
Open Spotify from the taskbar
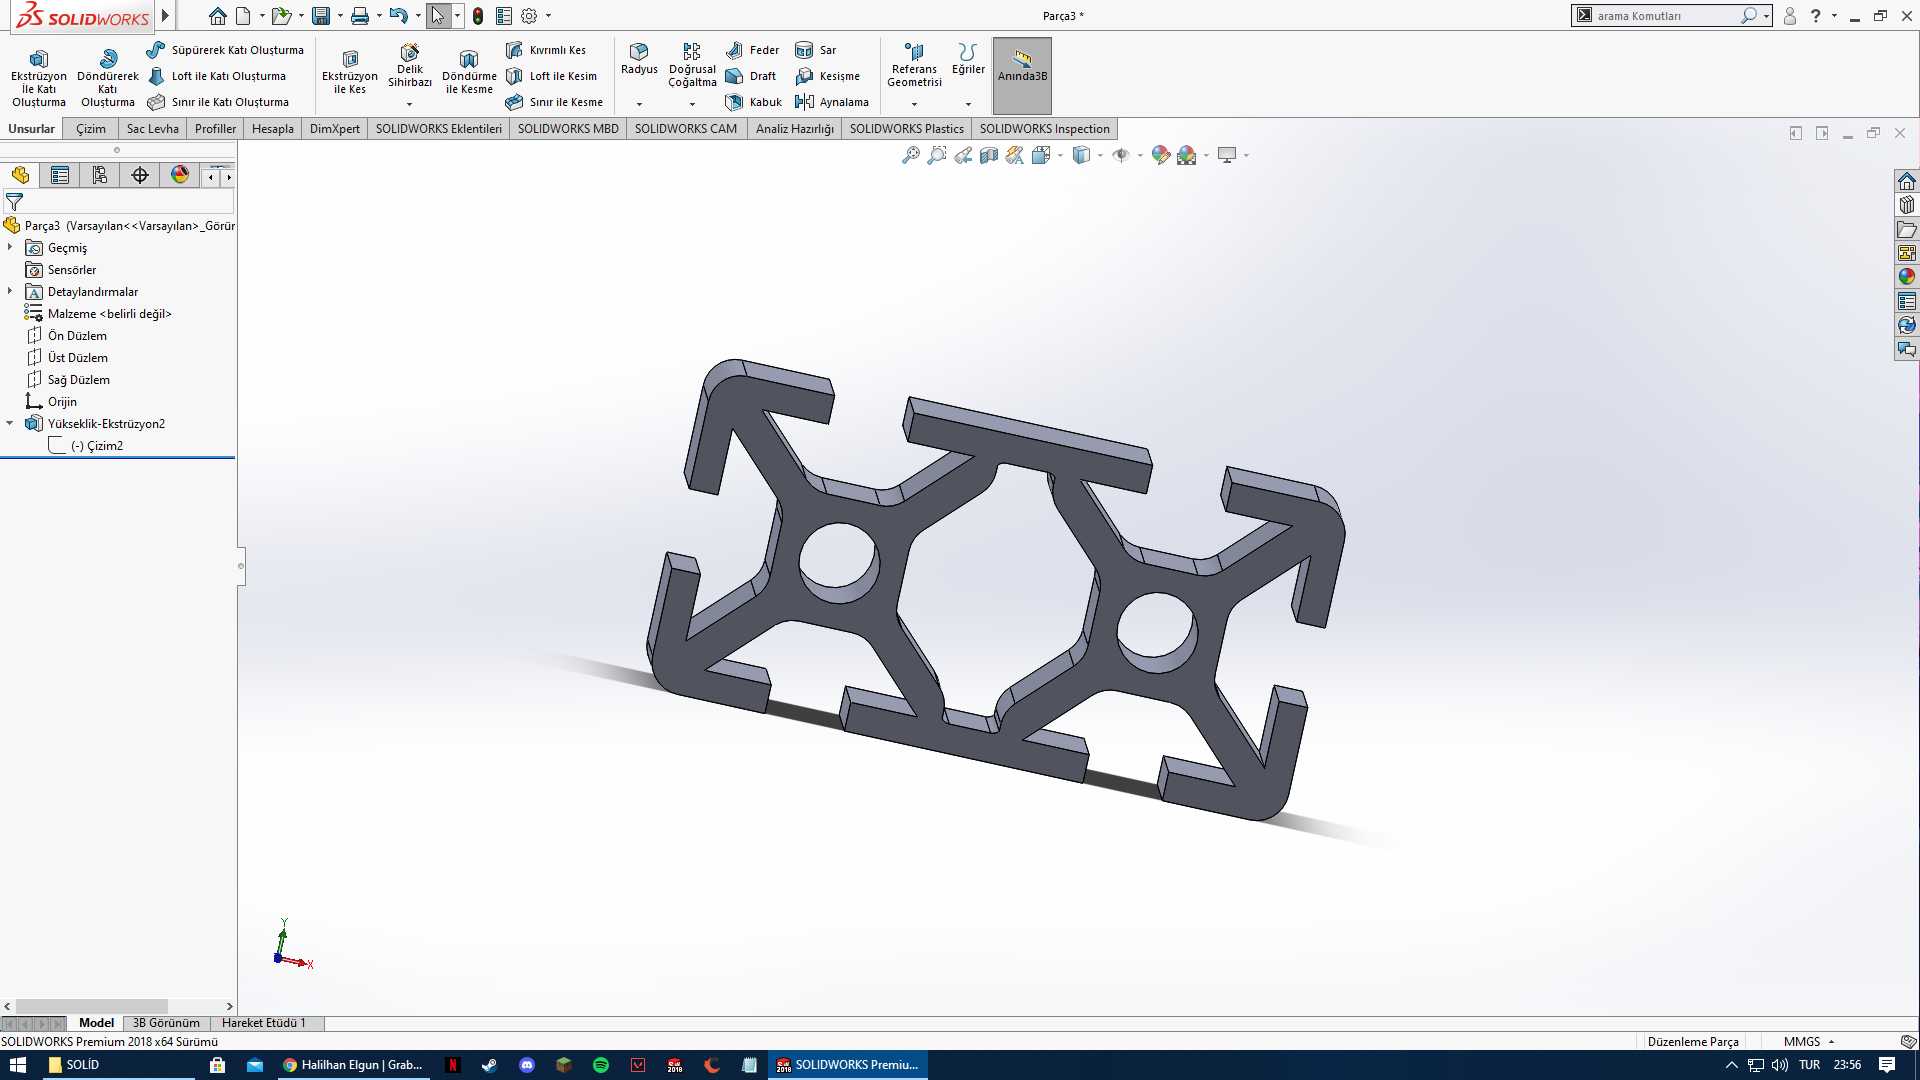601,1065
